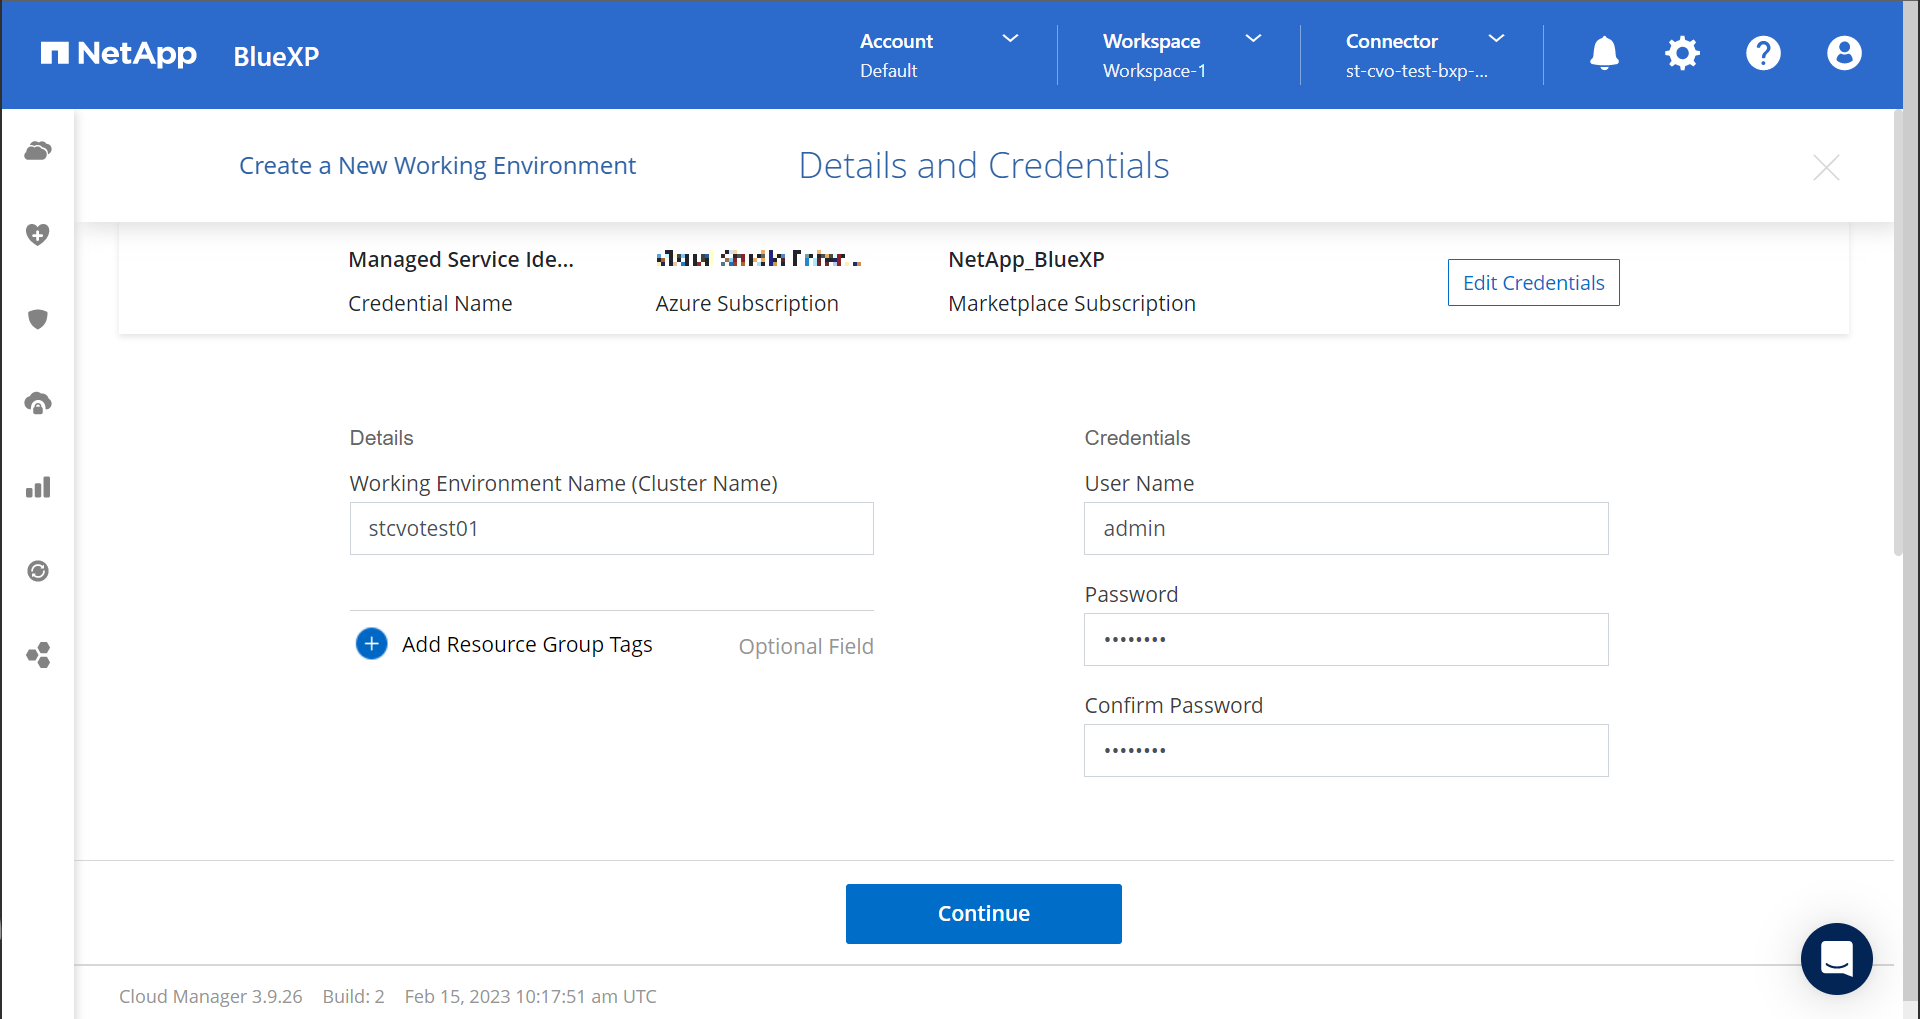
Task: Open the Settings gear in the top bar
Action: coord(1682,54)
